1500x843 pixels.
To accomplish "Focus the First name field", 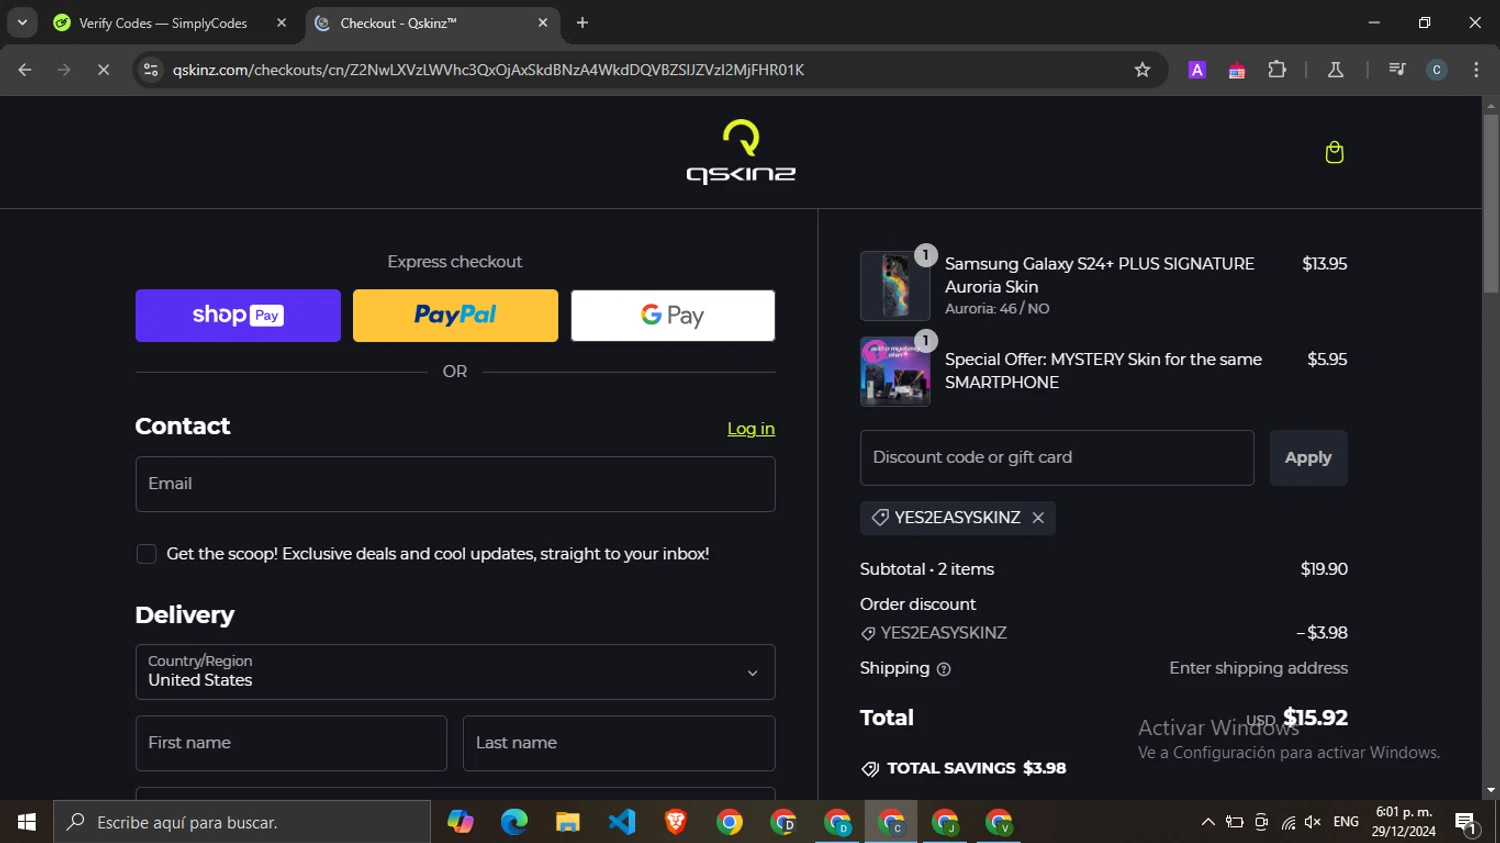I will 291,743.
